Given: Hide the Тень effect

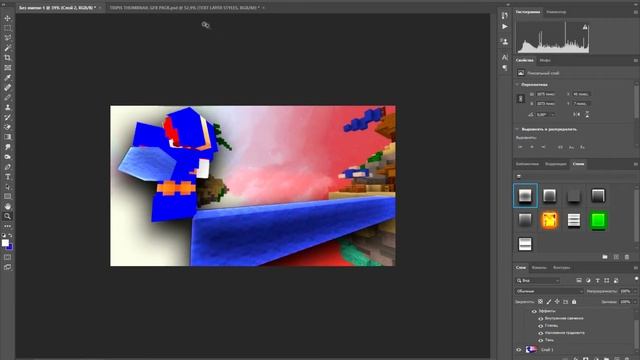Looking at the screenshot, I should [x=540, y=340].
